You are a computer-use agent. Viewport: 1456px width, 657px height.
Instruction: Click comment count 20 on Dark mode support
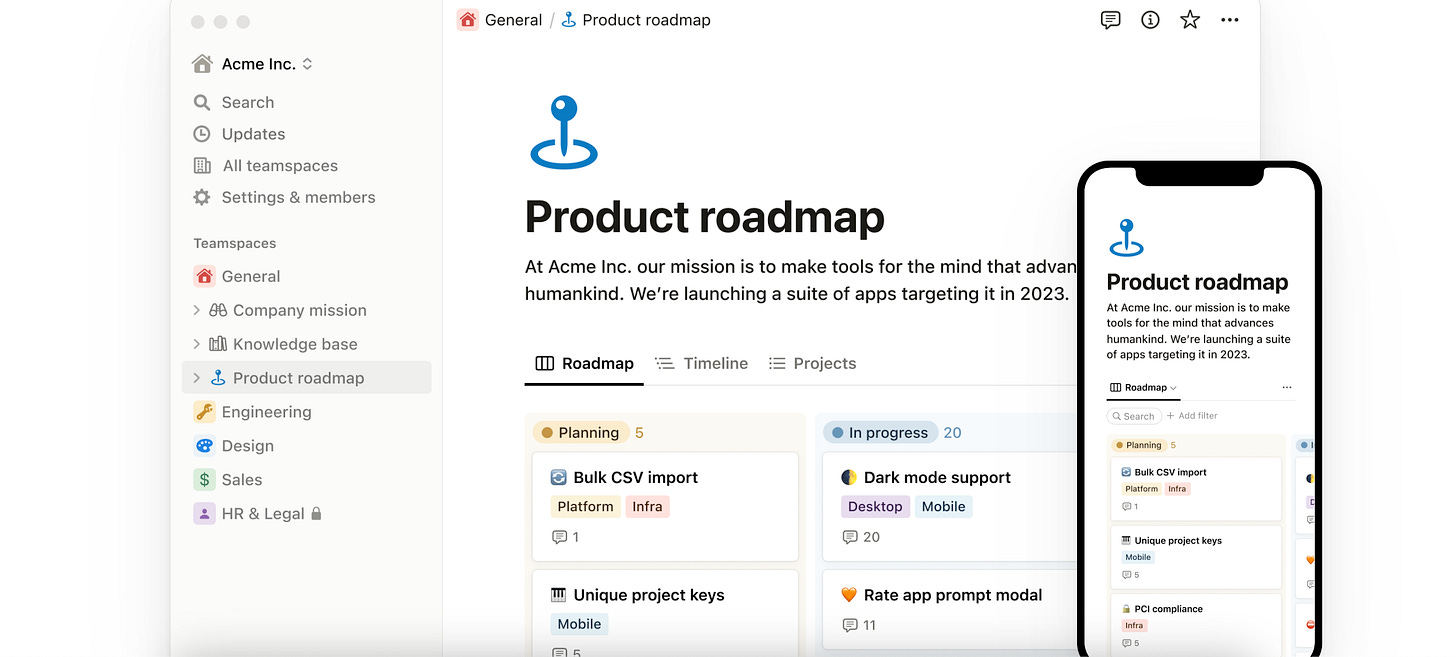point(861,537)
